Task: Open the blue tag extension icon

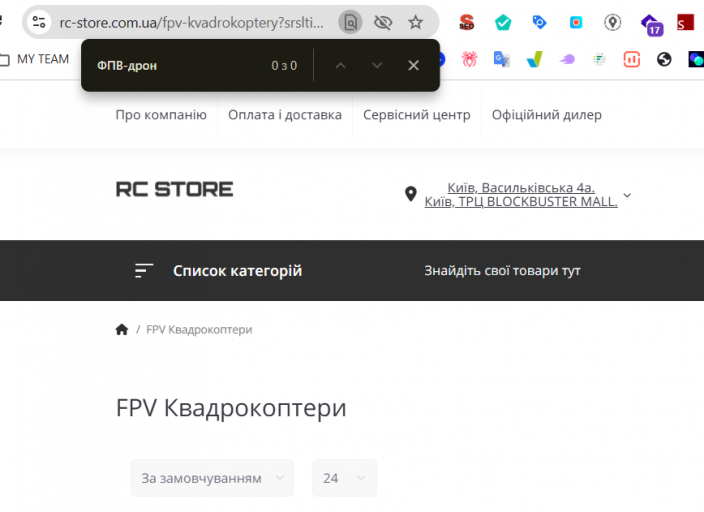Action: coord(539,22)
